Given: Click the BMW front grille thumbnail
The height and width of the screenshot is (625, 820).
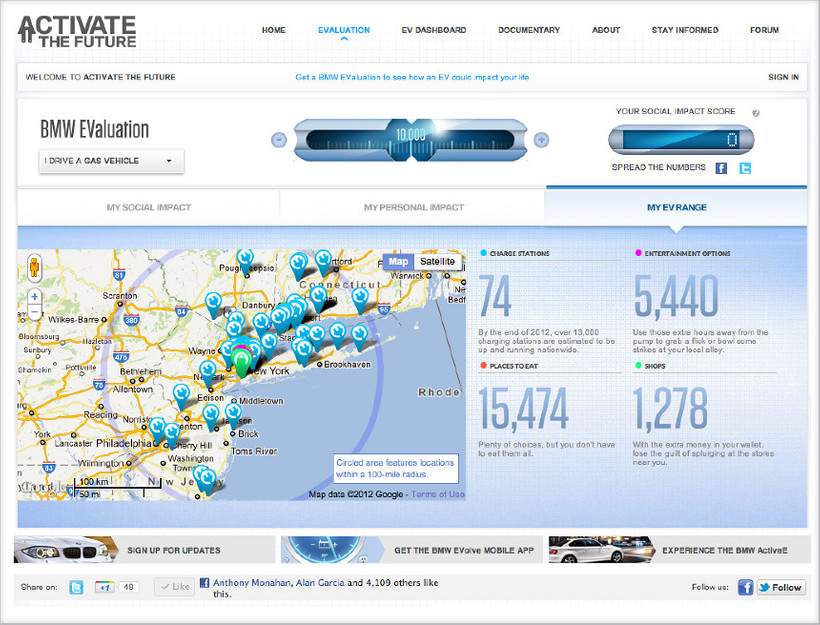Looking at the screenshot, I should tap(66, 550).
